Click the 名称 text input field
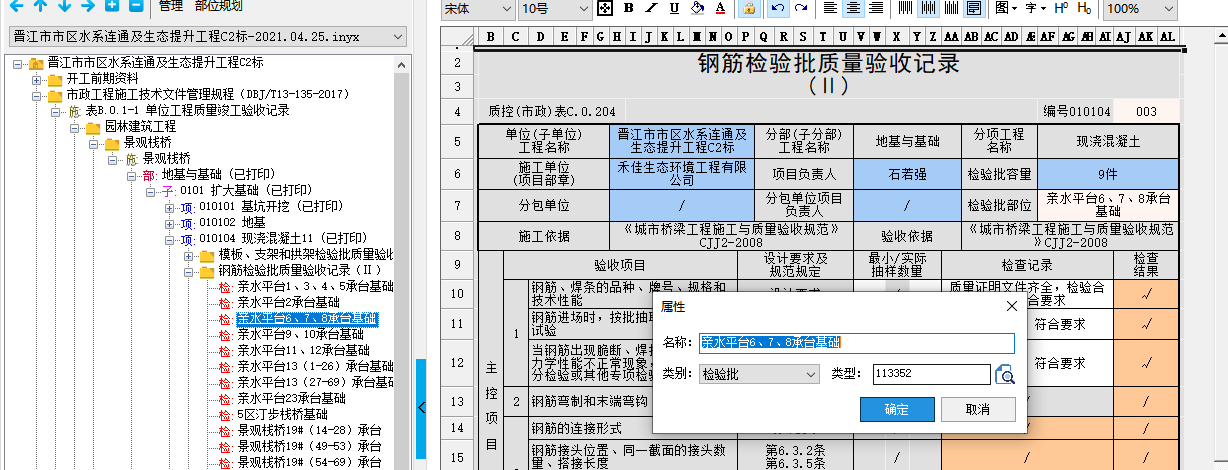 pos(856,343)
